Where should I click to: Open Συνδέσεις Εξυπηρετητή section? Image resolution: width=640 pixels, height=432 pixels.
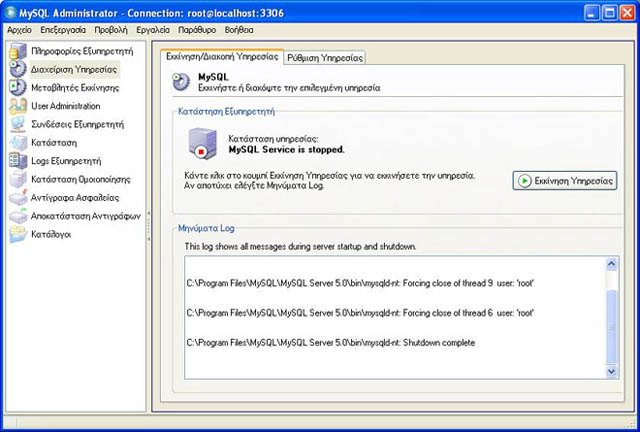pos(78,125)
